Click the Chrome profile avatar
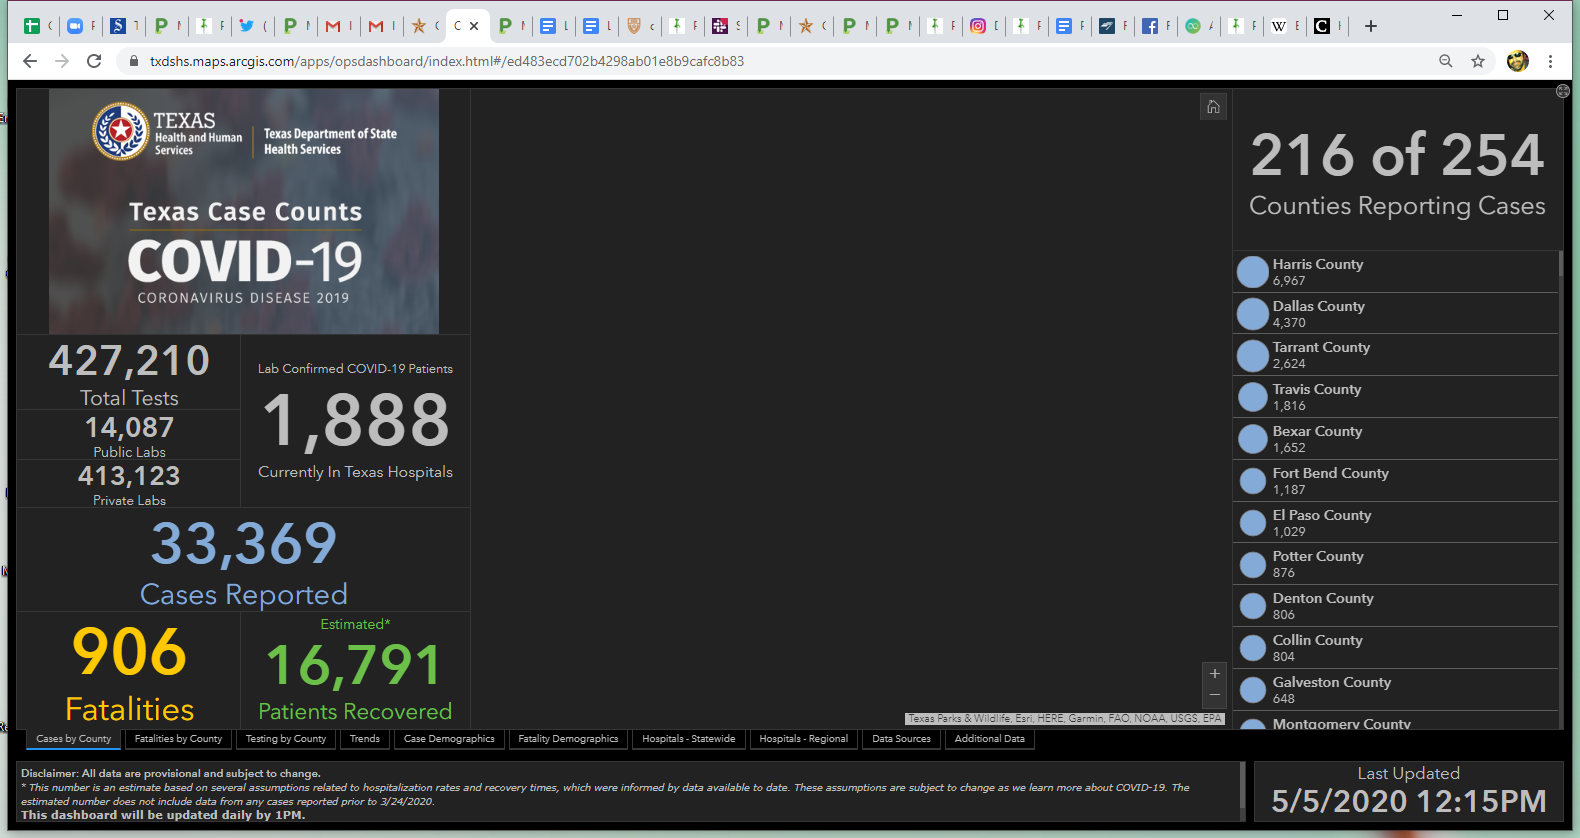 pyautogui.click(x=1517, y=61)
